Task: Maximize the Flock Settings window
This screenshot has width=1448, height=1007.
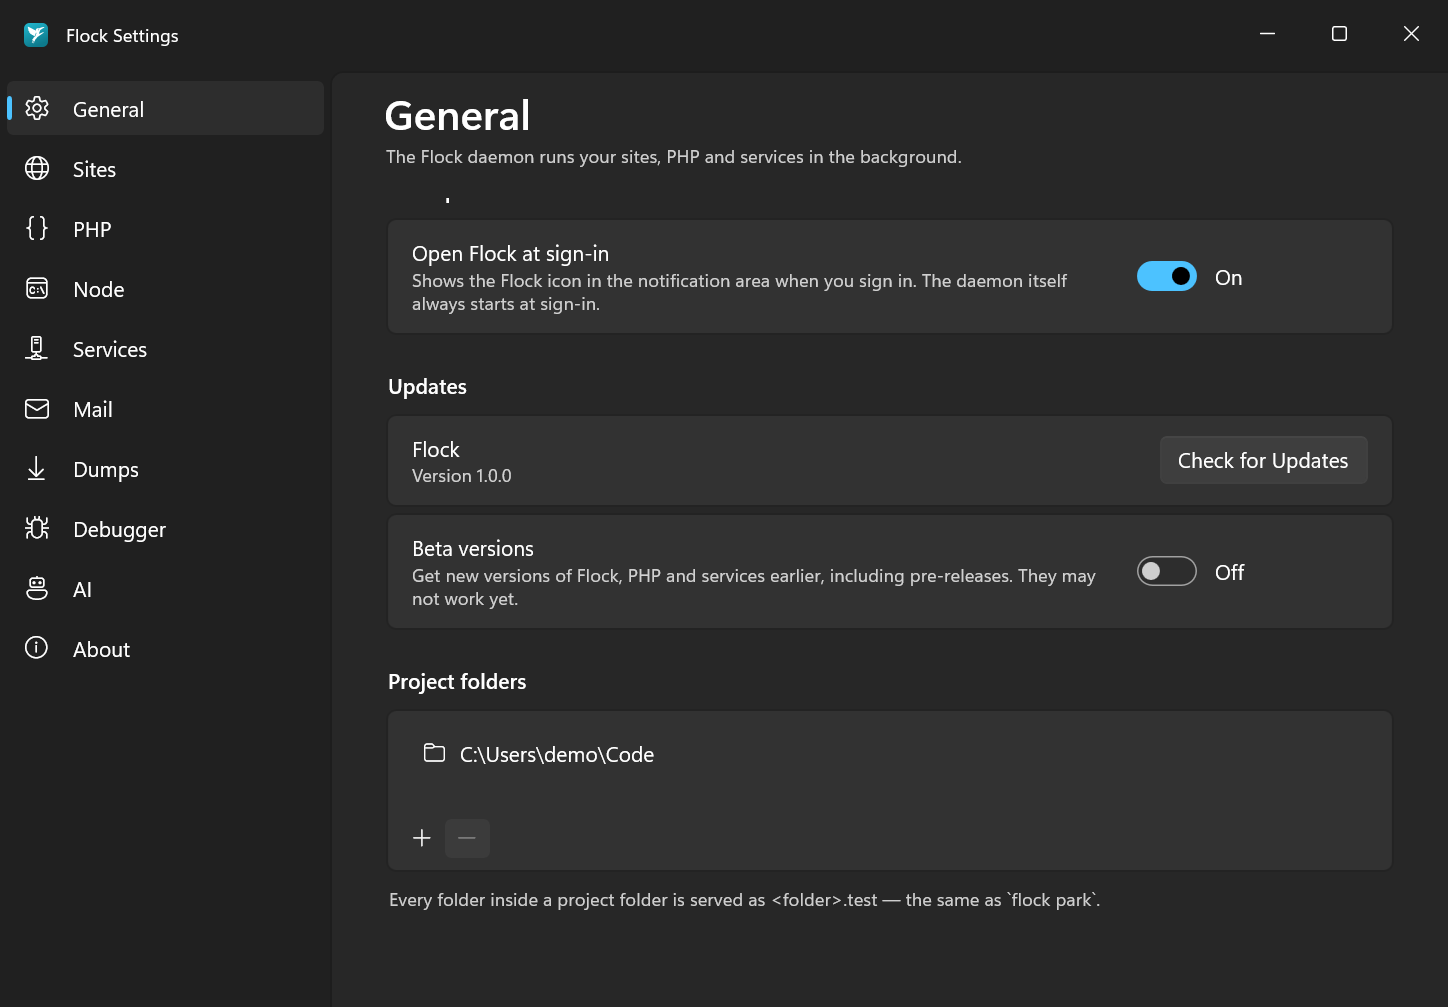Action: (1339, 34)
